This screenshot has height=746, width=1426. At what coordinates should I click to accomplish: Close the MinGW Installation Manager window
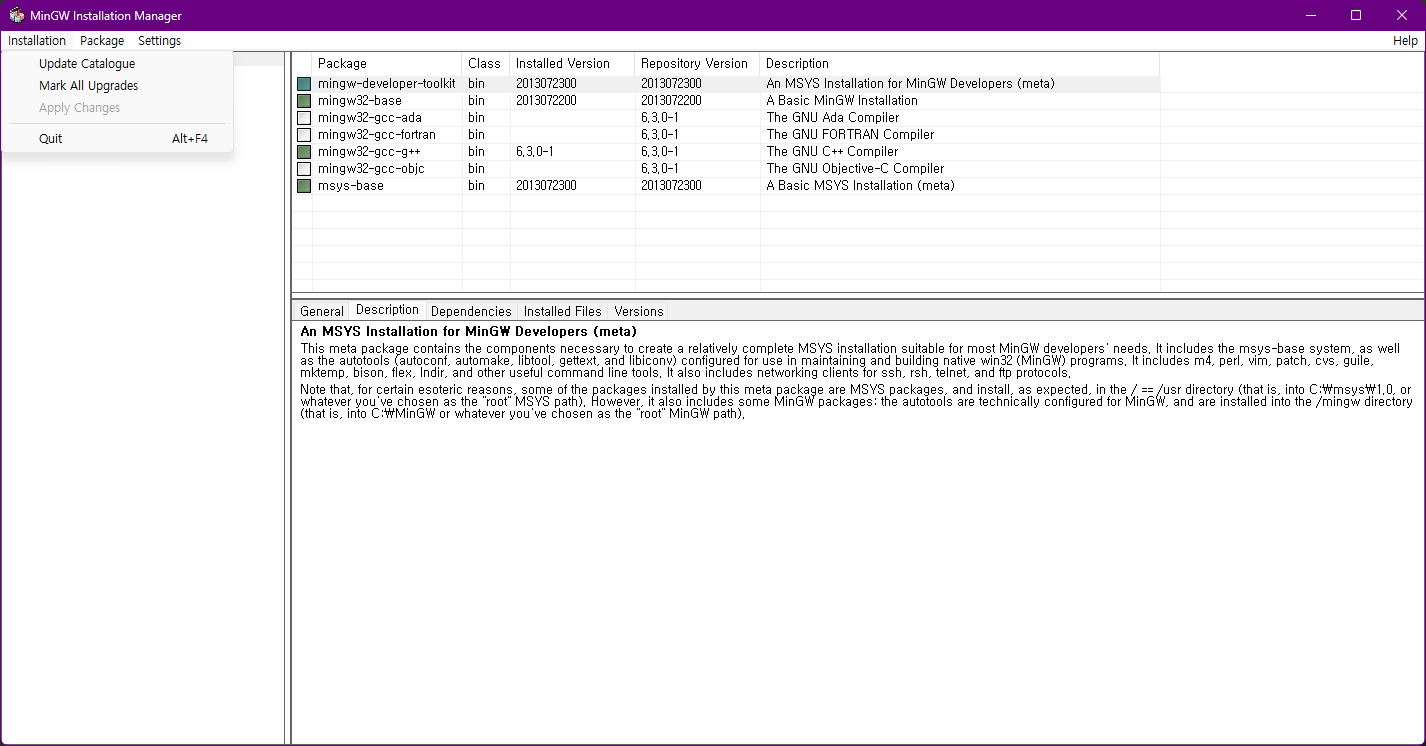(1402, 15)
